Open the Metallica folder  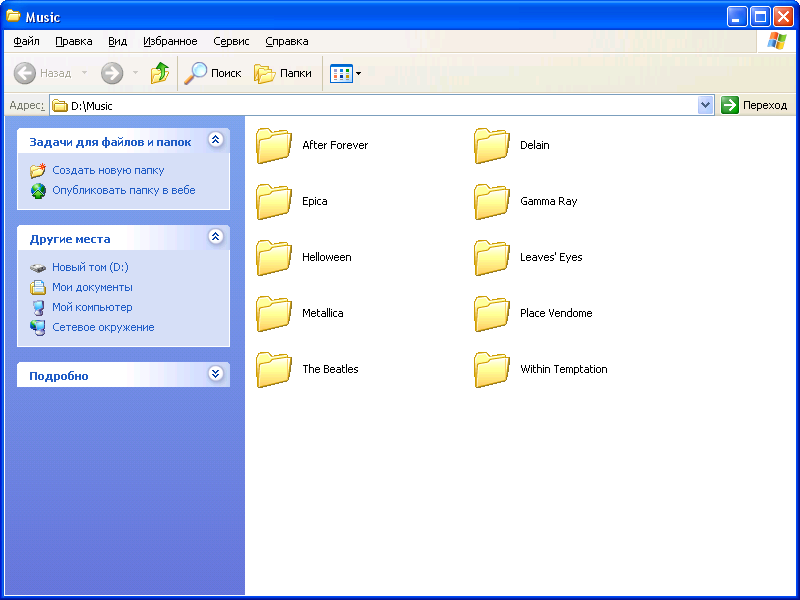pyautogui.click(x=273, y=313)
